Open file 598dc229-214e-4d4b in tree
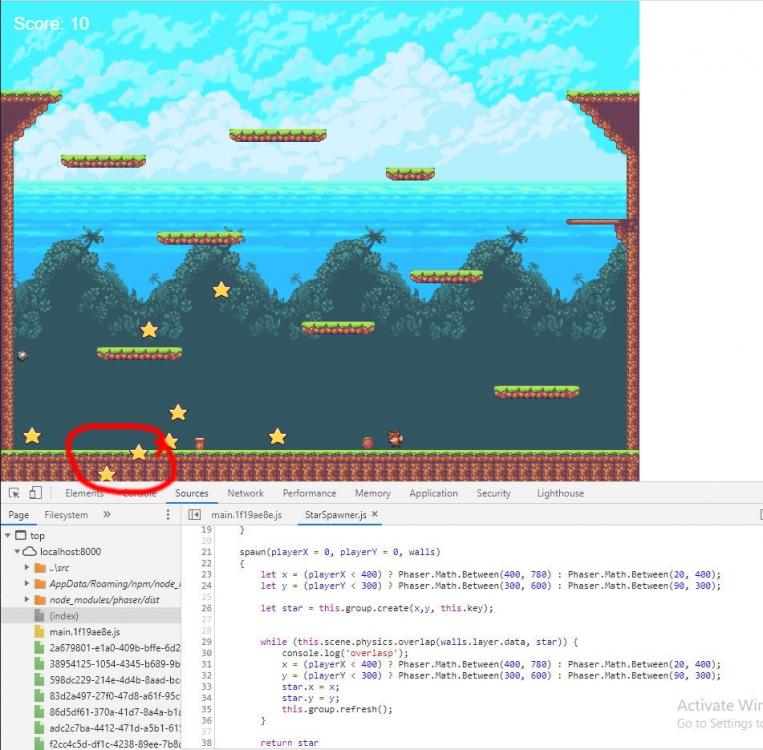 pyautogui.click(x=115, y=680)
